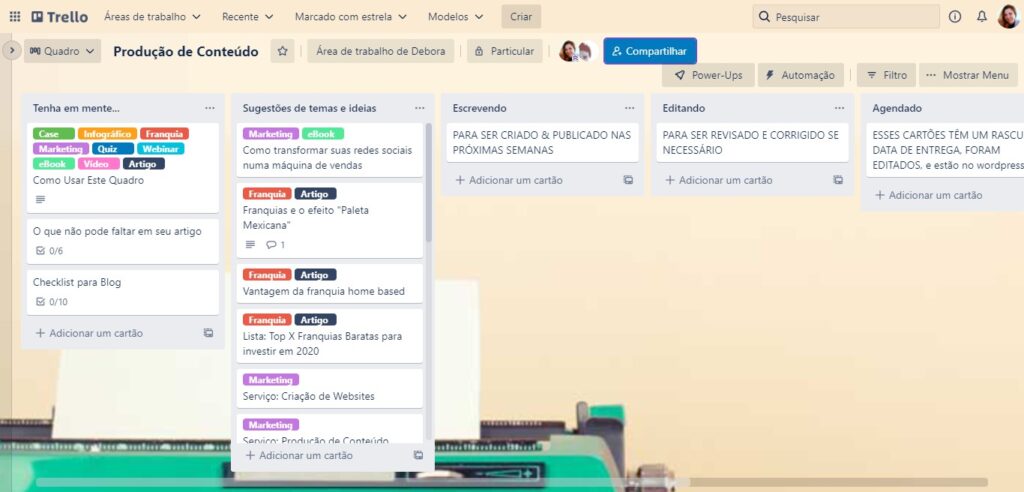
Task: Add a card to Sugestões de temas list
Action: pos(299,455)
